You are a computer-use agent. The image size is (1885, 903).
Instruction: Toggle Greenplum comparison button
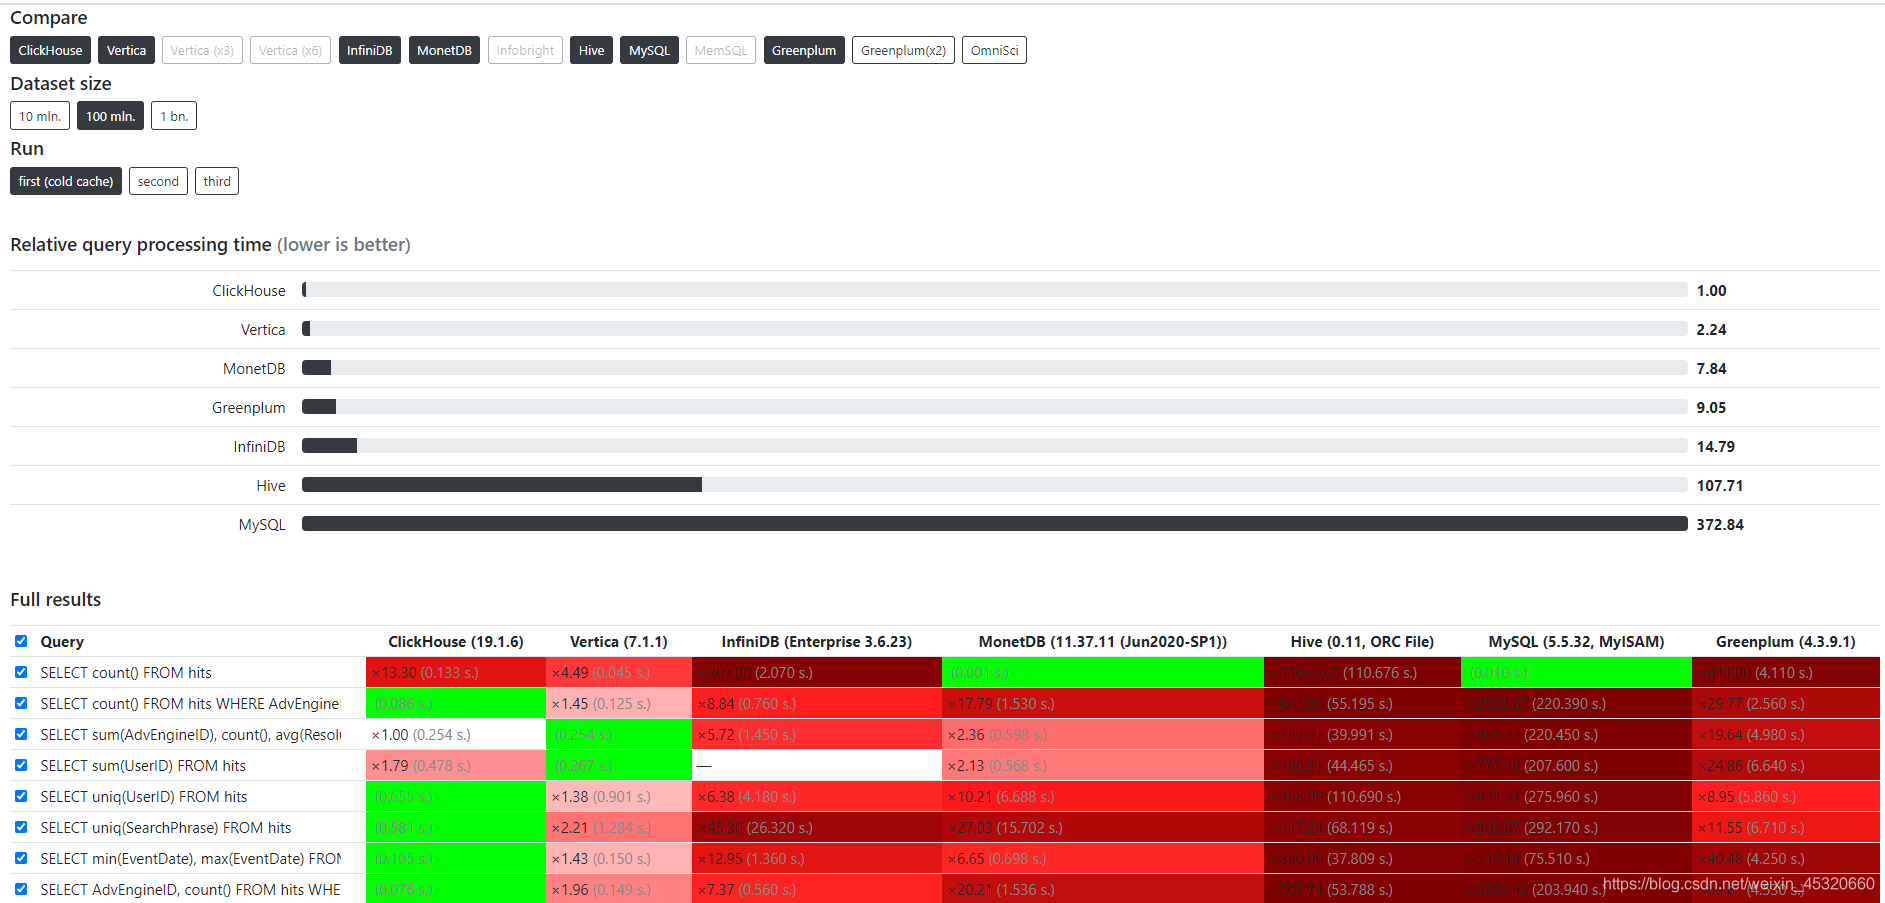(x=804, y=50)
